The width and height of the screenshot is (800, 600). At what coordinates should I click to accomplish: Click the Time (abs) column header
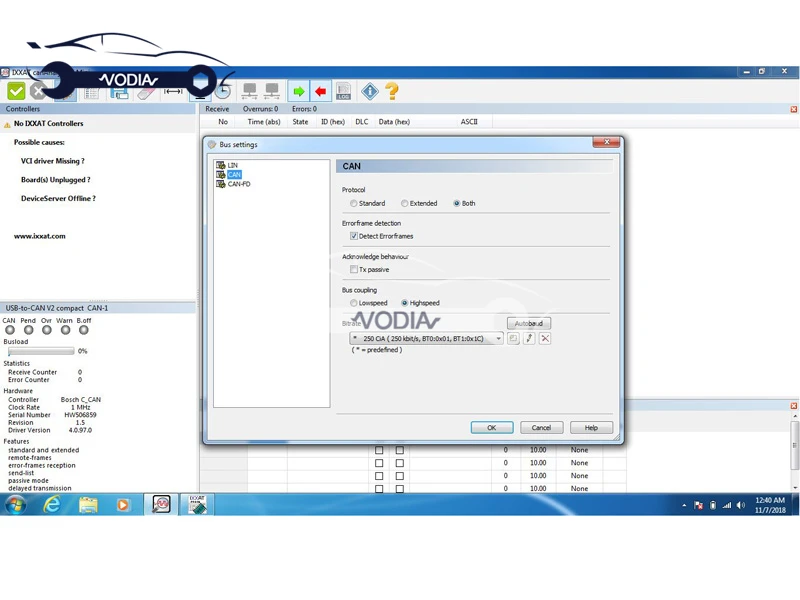coord(264,122)
